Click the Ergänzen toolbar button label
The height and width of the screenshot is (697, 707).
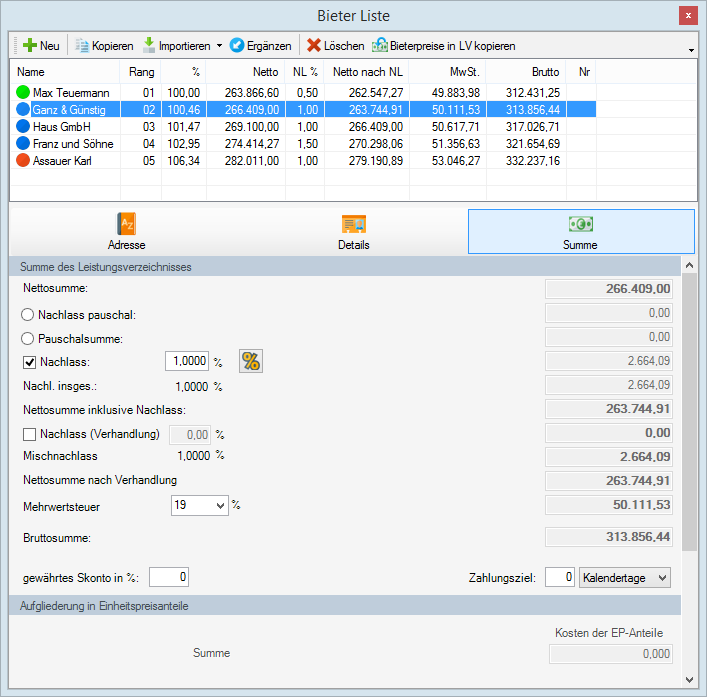[269, 46]
